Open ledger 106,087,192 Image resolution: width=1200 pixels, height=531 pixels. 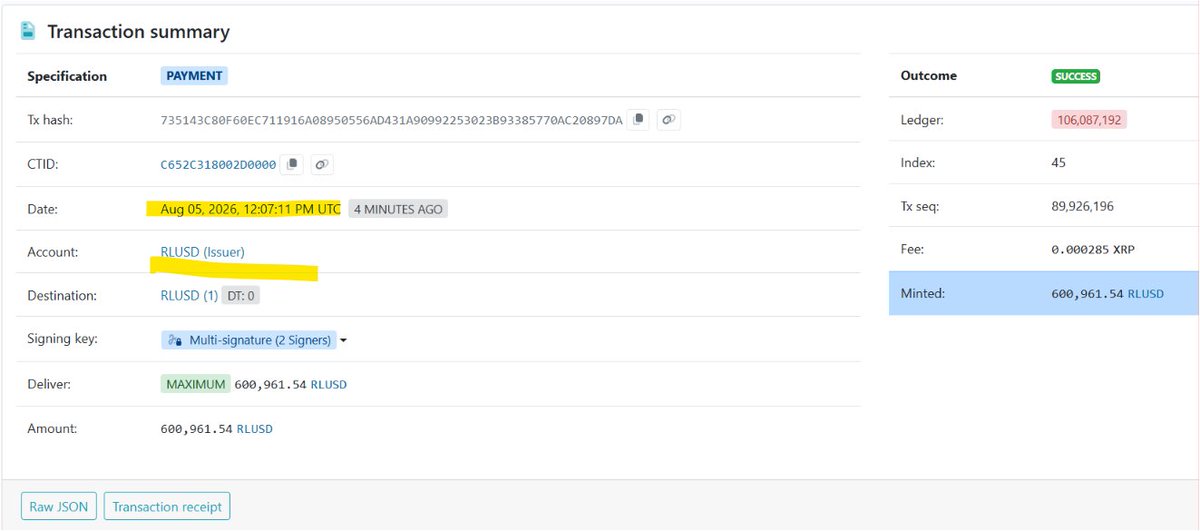[x=1089, y=120]
